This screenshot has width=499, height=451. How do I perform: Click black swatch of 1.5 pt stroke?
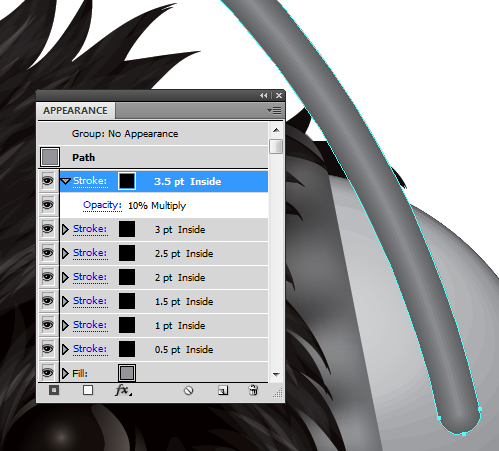(x=127, y=301)
